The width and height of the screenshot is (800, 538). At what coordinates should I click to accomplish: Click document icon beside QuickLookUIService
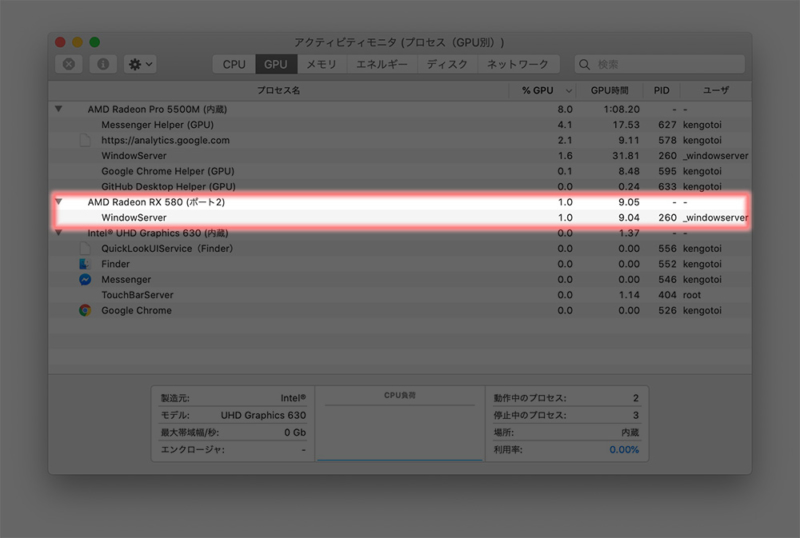pyautogui.click(x=85, y=249)
